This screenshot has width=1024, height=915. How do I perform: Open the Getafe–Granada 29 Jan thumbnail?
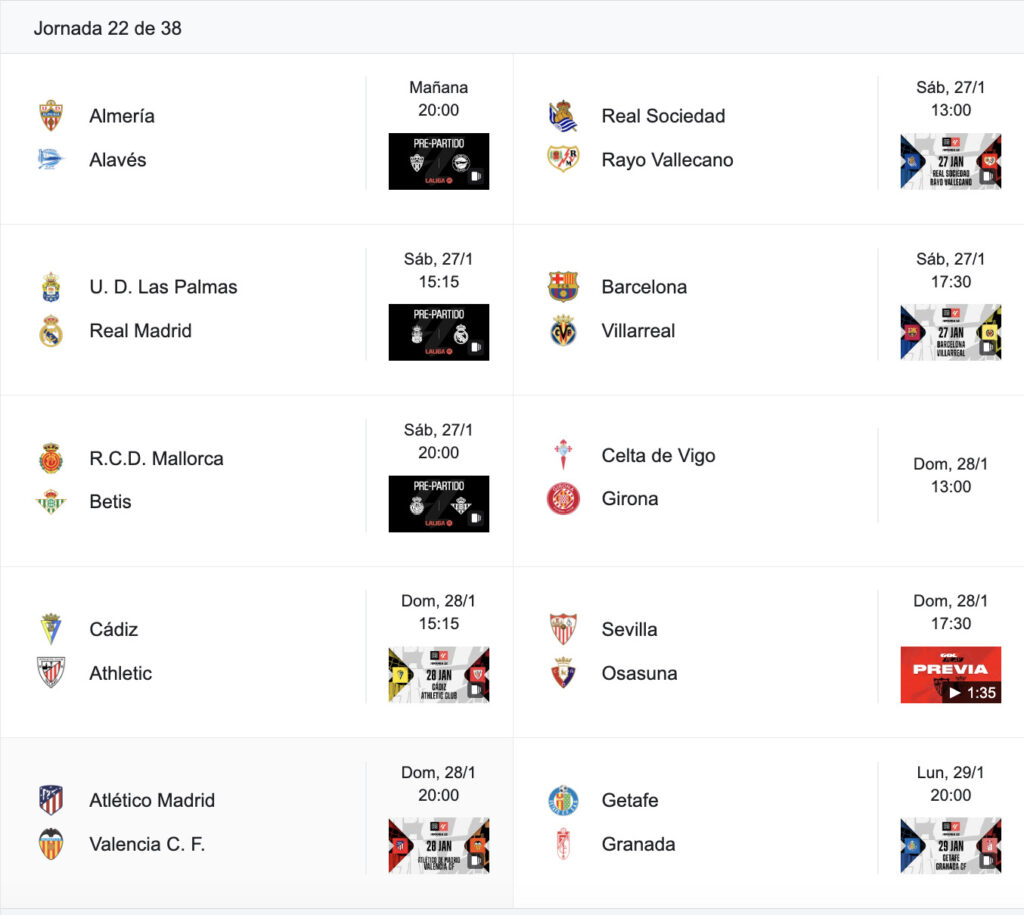pos(950,846)
